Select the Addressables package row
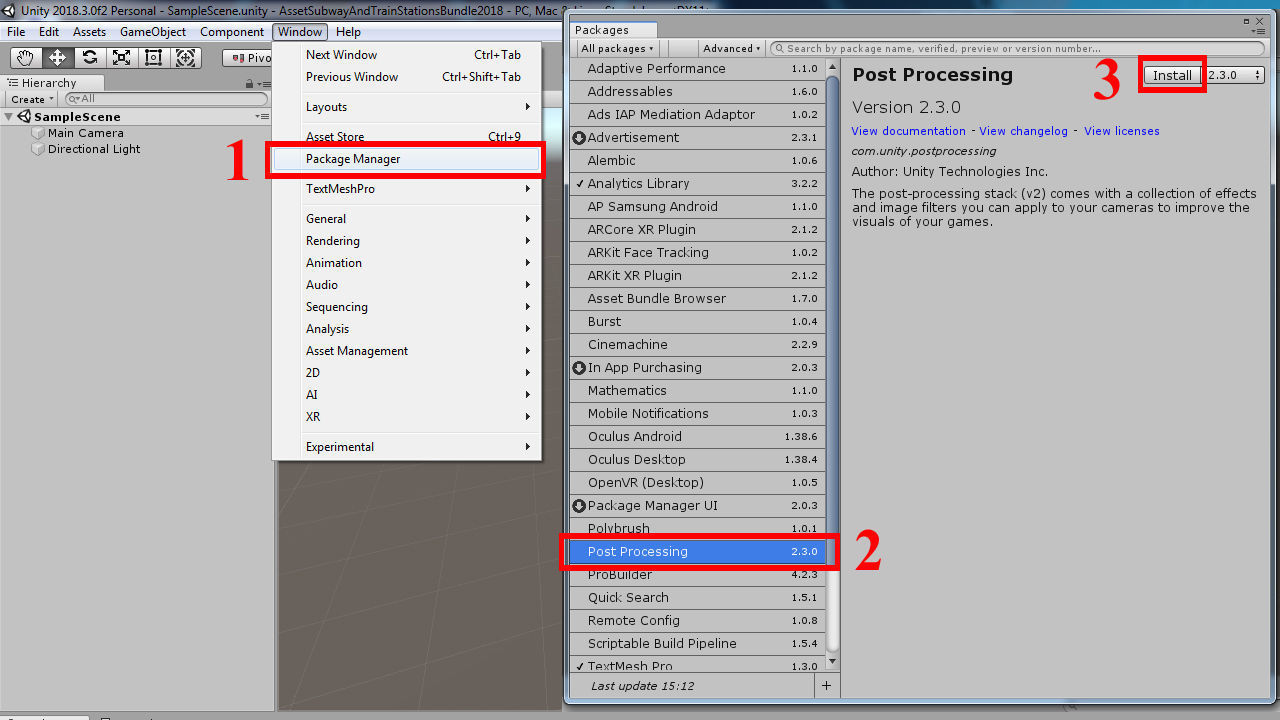Viewport: 1280px width, 720px height. point(698,92)
